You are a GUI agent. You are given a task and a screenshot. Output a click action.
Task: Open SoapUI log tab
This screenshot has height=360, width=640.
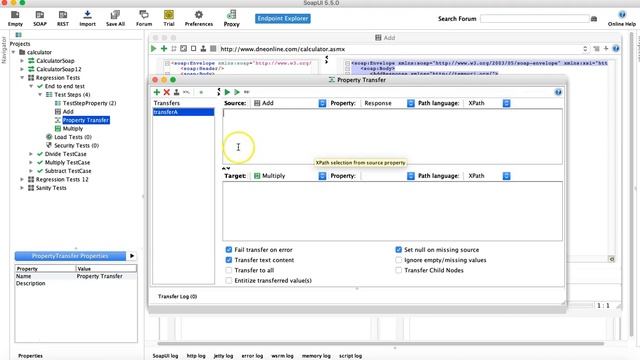point(165,356)
